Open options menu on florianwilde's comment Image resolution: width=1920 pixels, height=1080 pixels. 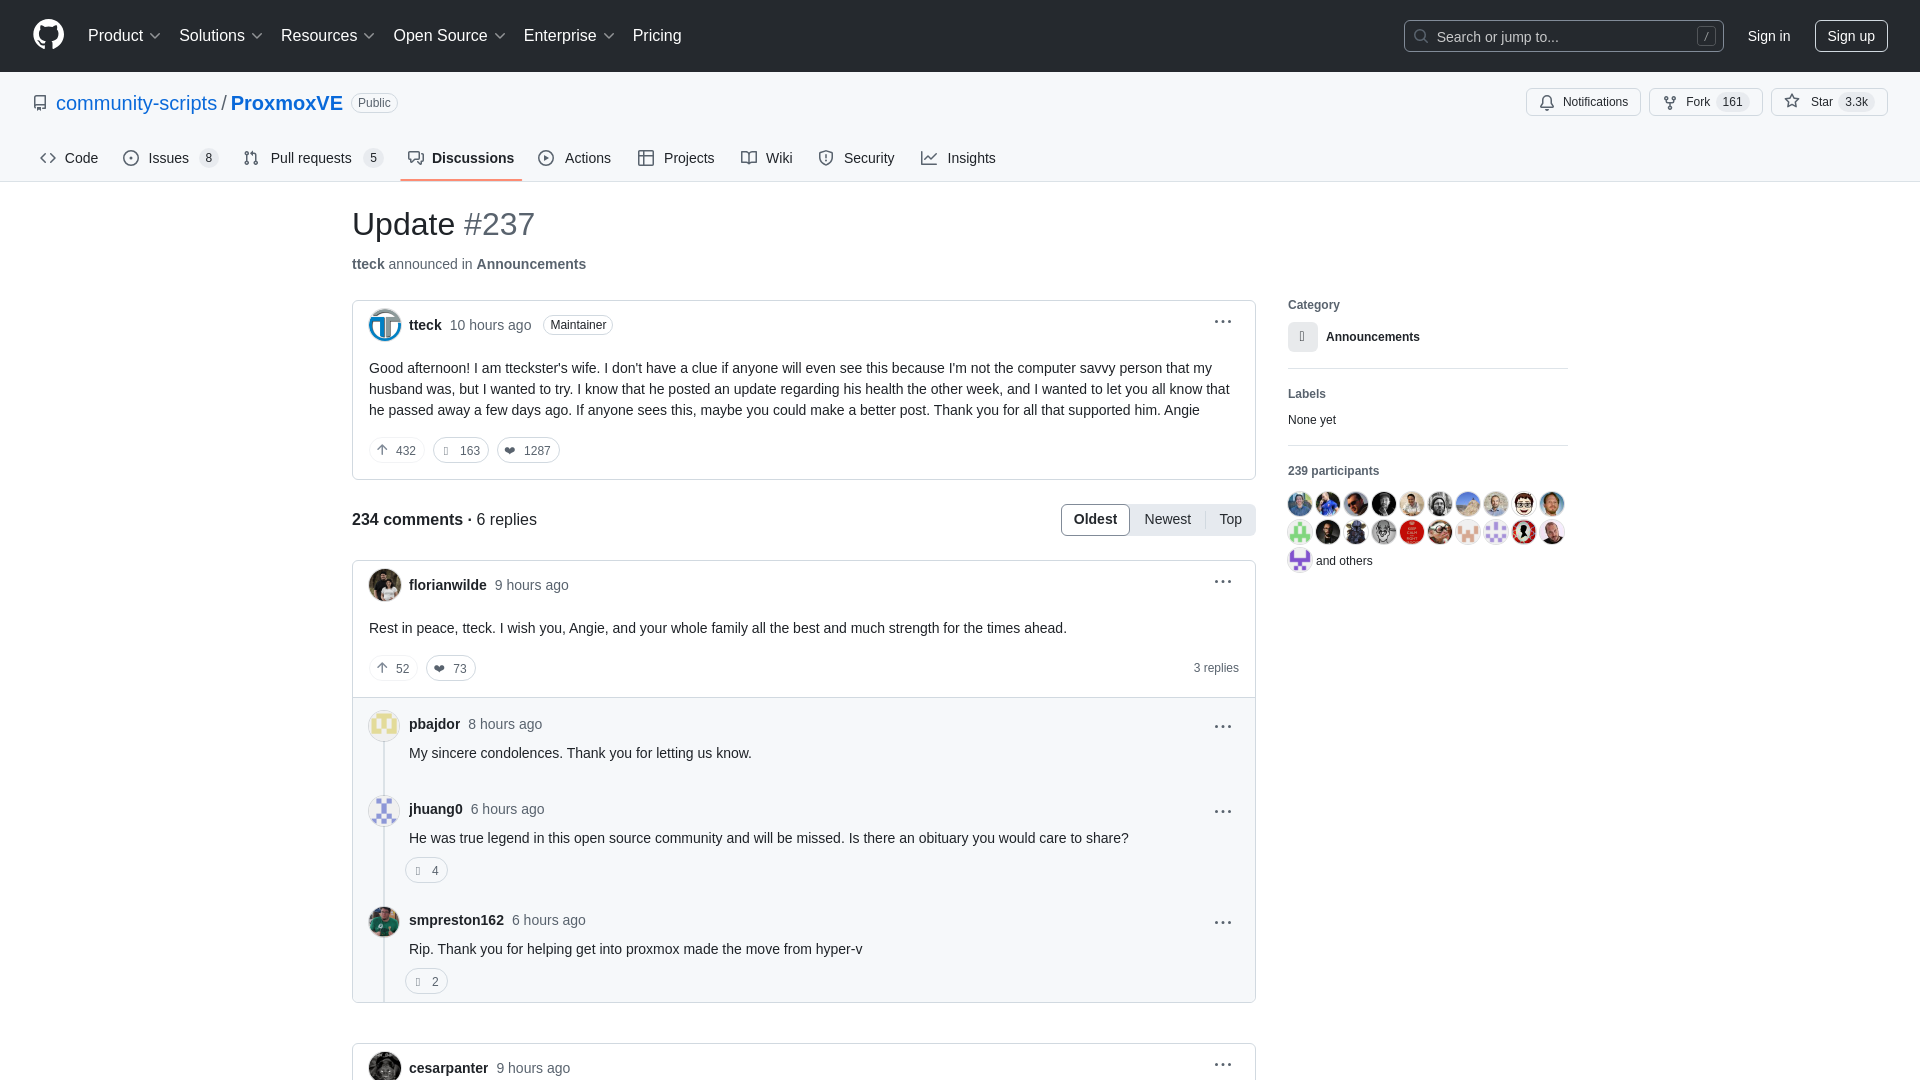(x=1222, y=582)
